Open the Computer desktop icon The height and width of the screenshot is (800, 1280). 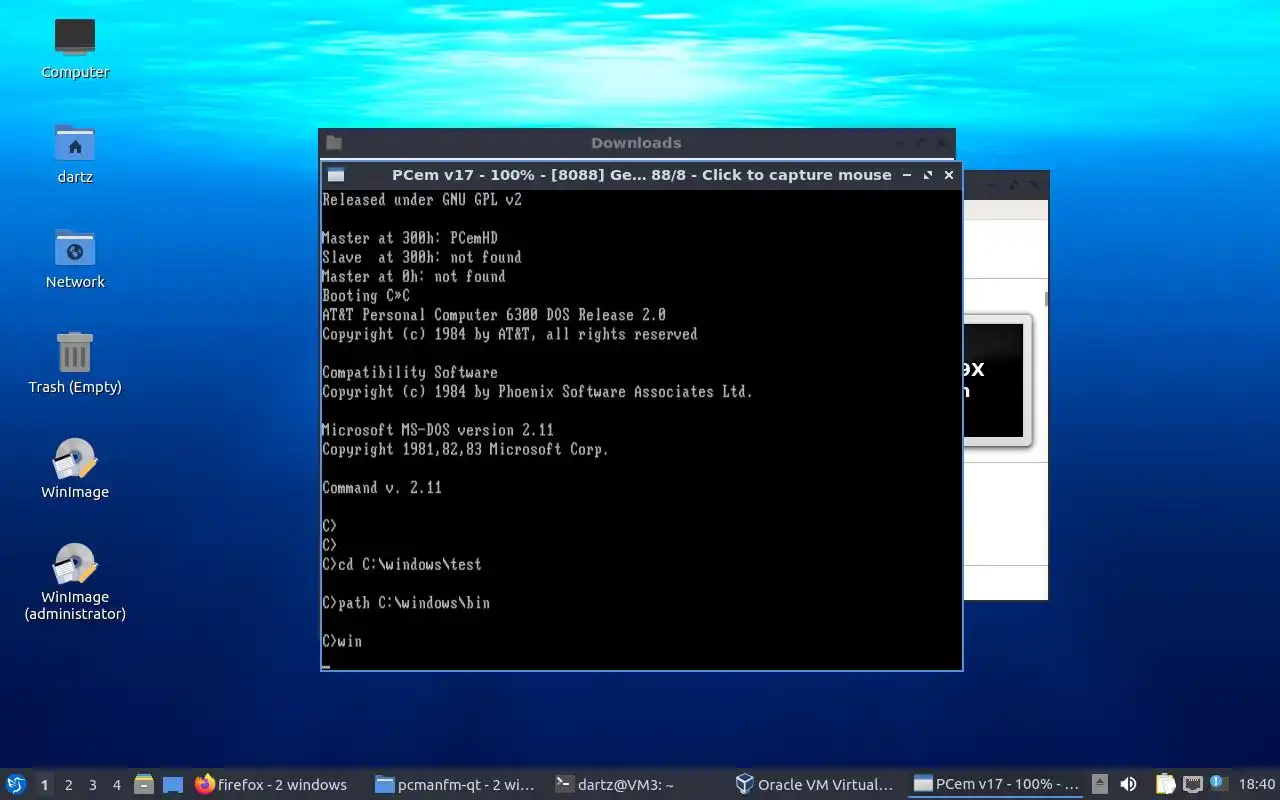click(x=75, y=48)
